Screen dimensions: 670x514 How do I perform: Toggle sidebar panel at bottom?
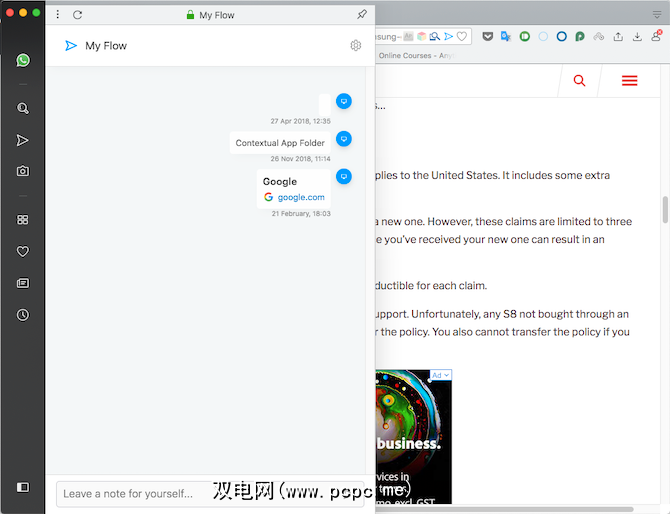coord(23,487)
